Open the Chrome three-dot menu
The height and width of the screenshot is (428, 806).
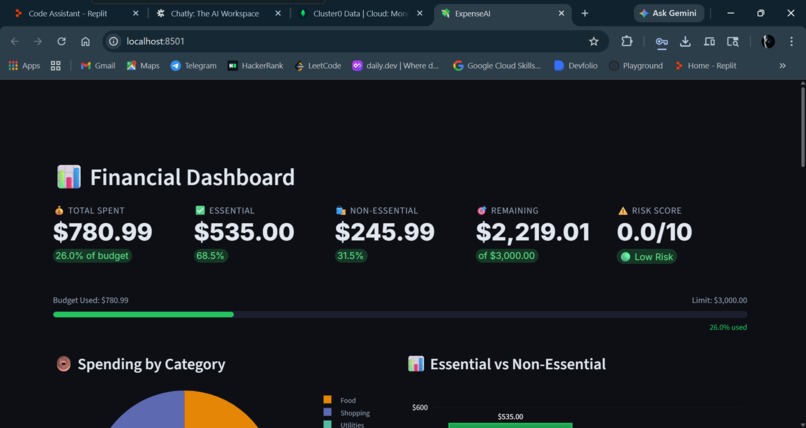pyautogui.click(x=791, y=41)
